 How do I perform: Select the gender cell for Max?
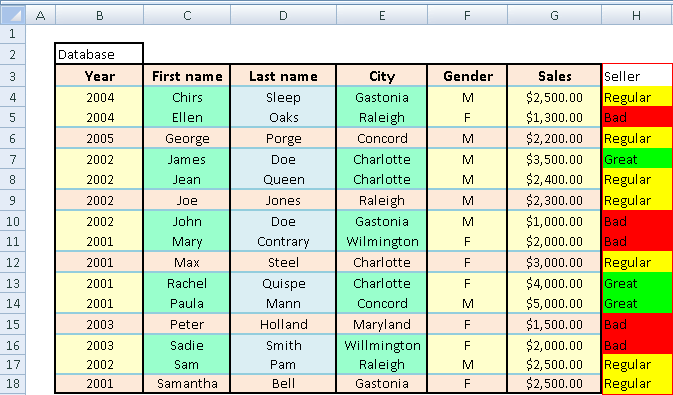(x=467, y=262)
